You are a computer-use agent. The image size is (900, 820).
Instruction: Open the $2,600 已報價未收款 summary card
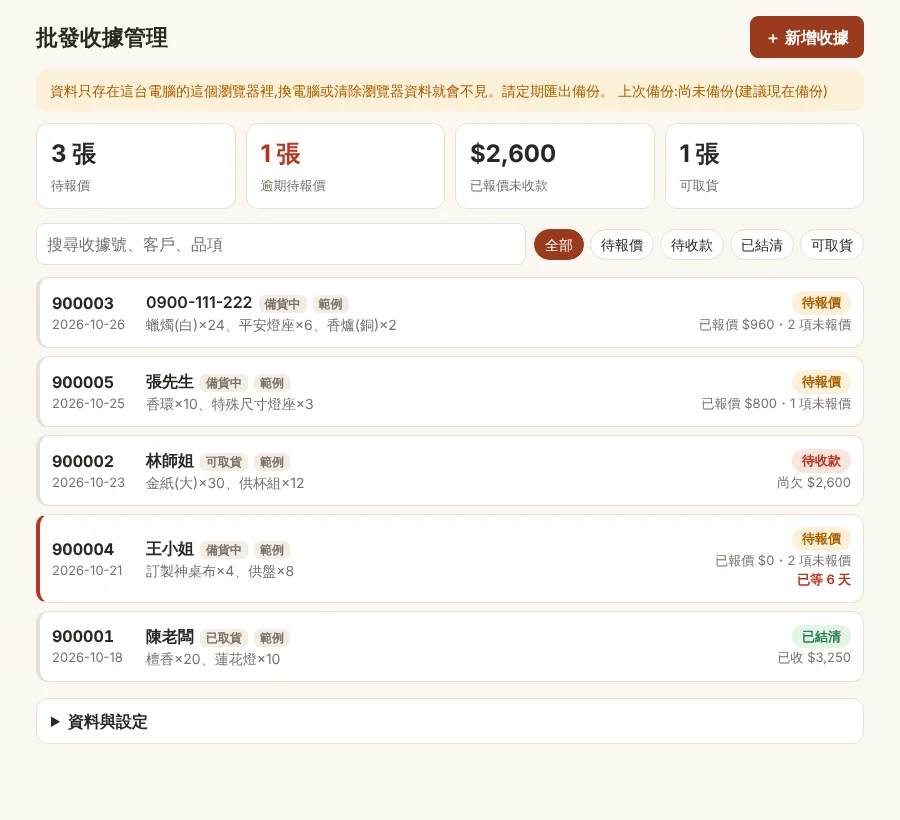point(555,166)
